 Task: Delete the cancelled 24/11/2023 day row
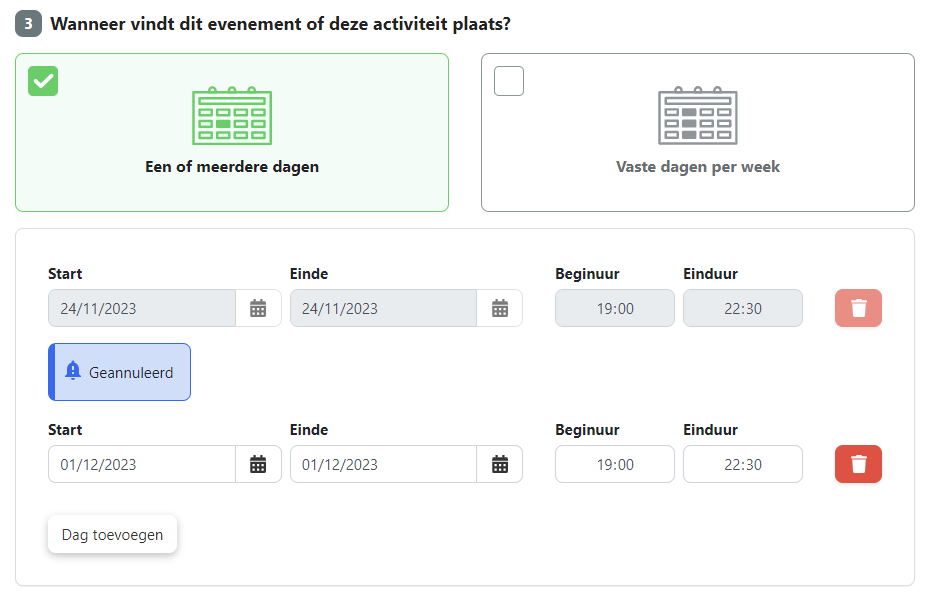(858, 308)
